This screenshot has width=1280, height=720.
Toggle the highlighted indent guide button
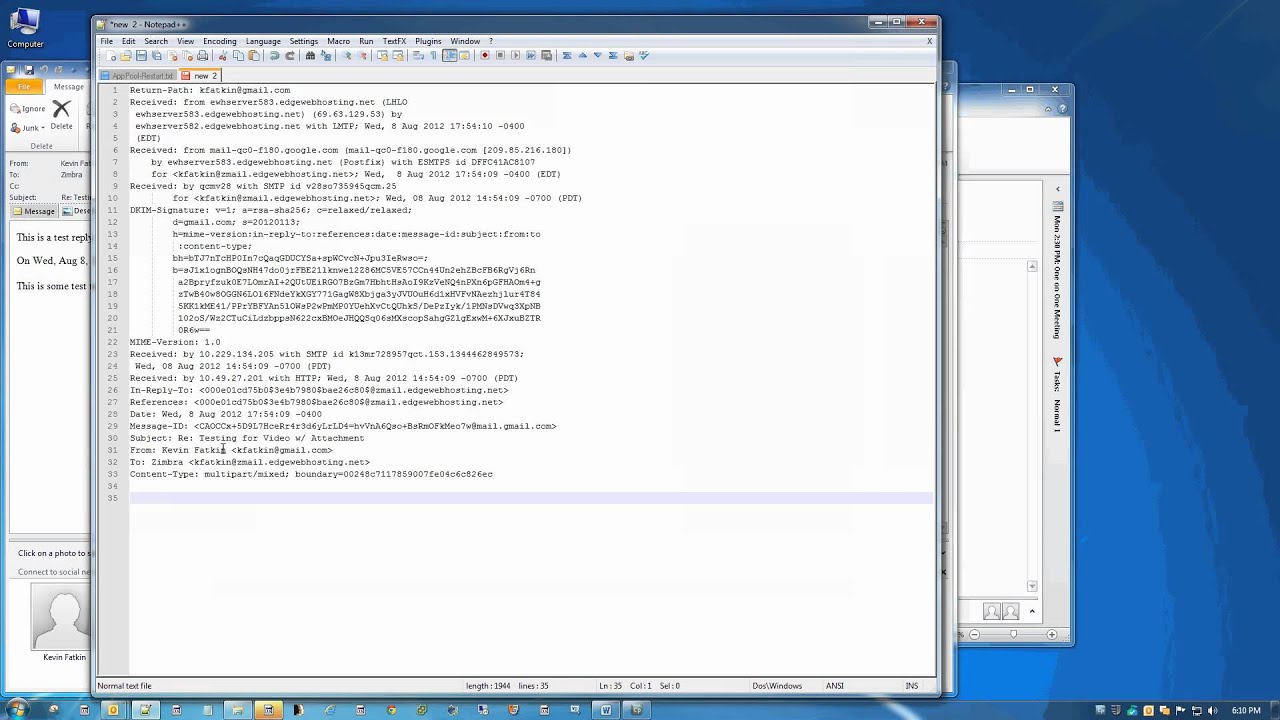point(449,55)
